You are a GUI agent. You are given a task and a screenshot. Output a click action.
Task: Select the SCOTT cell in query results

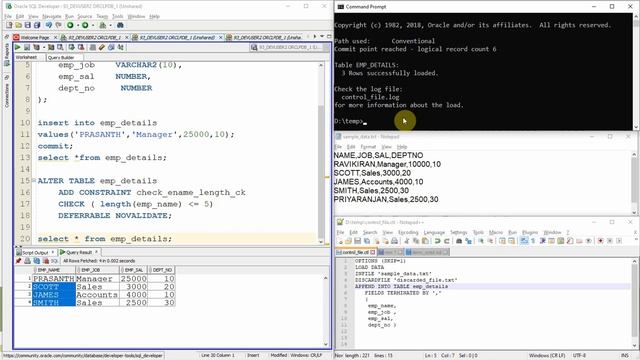tap(54, 287)
